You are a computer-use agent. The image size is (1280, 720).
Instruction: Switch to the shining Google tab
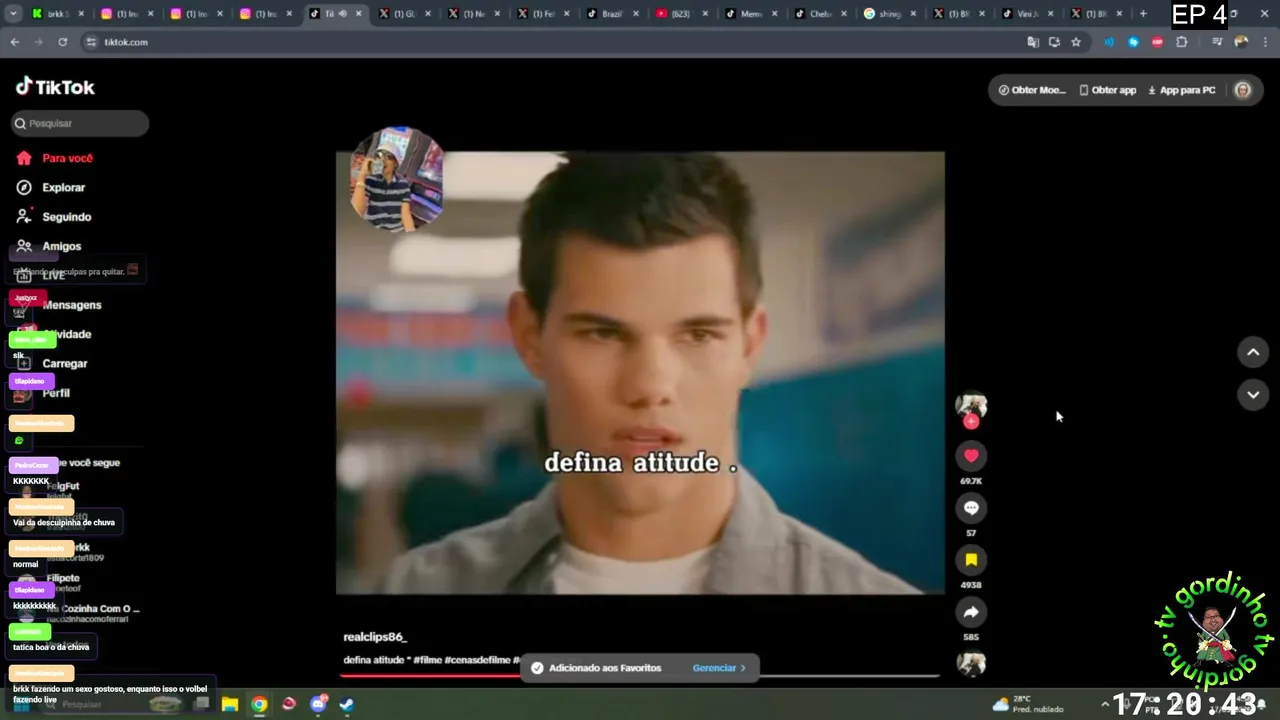click(x=888, y=14)
